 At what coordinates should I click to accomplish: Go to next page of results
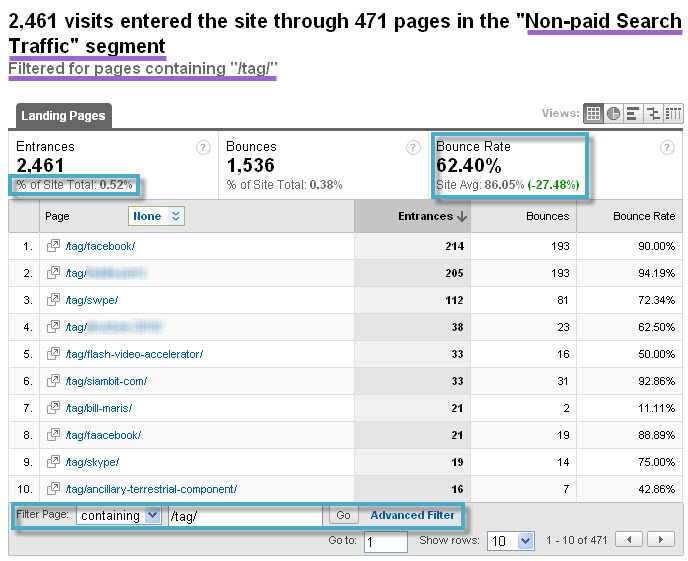click(661, 540)
